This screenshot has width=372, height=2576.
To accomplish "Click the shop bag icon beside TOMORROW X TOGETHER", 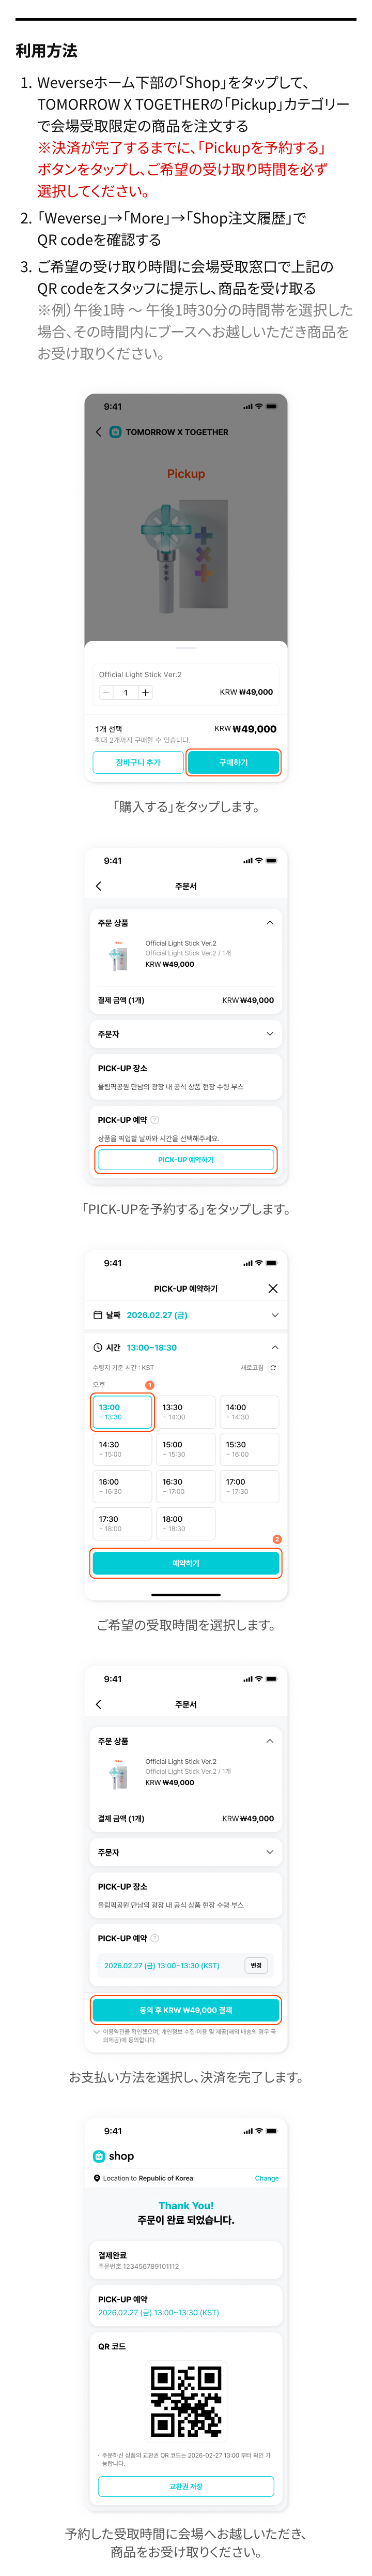I will [x=115, y=432].
